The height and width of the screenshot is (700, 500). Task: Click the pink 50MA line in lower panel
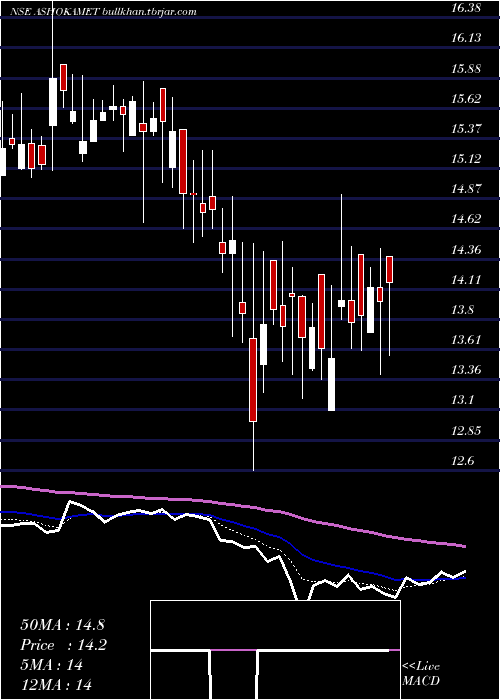(232, 504)
